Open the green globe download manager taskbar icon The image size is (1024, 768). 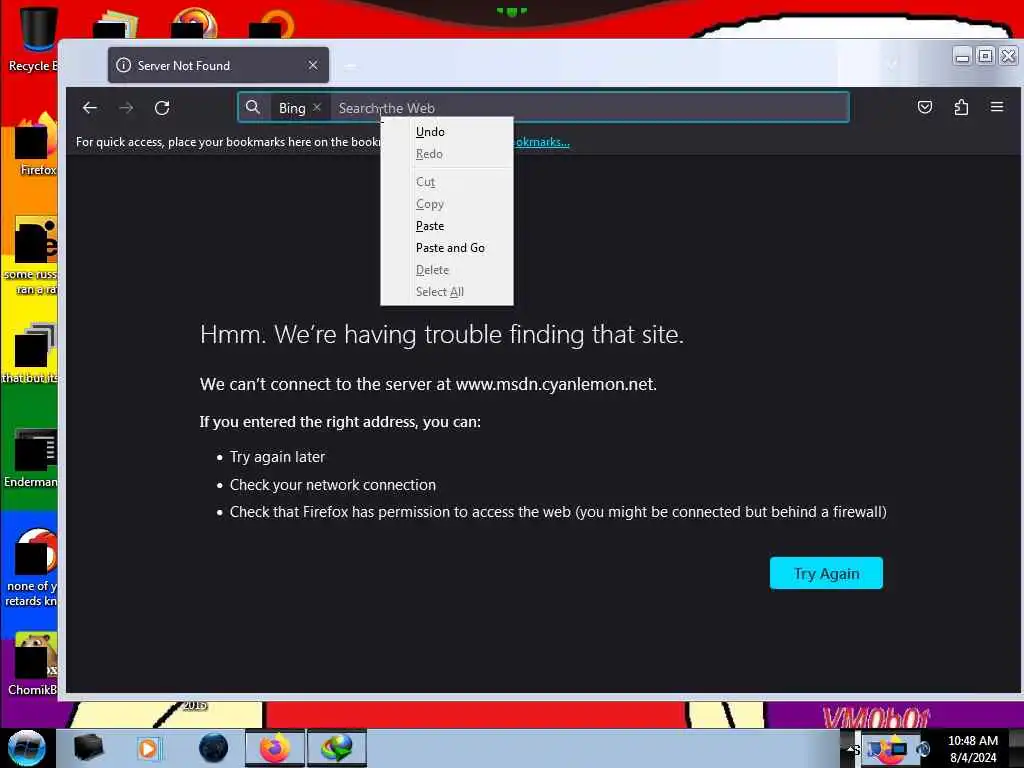click(x=336, y=748)
